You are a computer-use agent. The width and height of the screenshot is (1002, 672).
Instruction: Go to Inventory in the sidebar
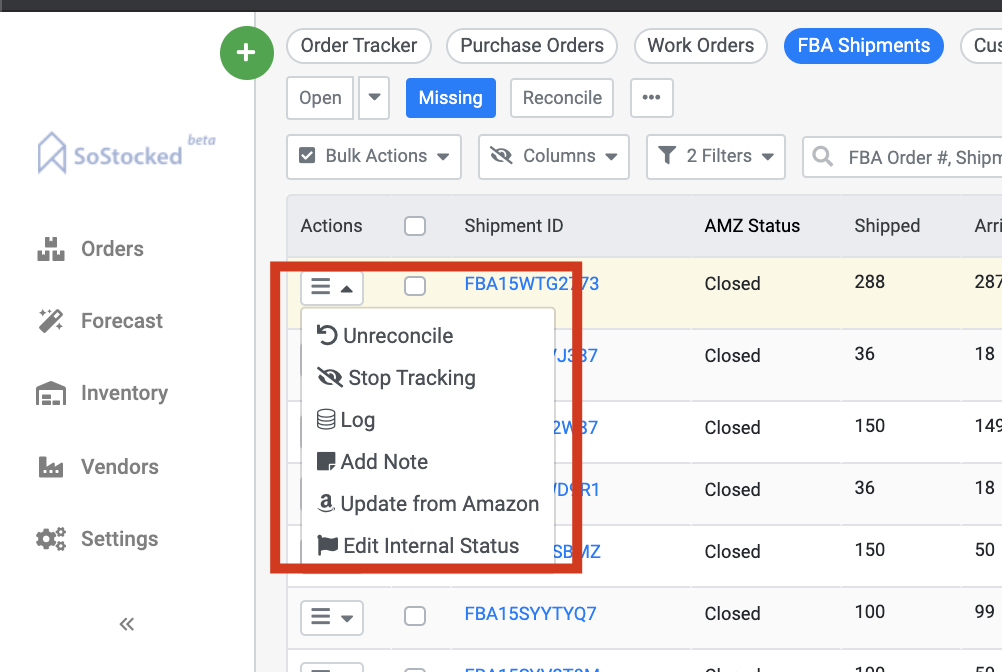(102, 393)
